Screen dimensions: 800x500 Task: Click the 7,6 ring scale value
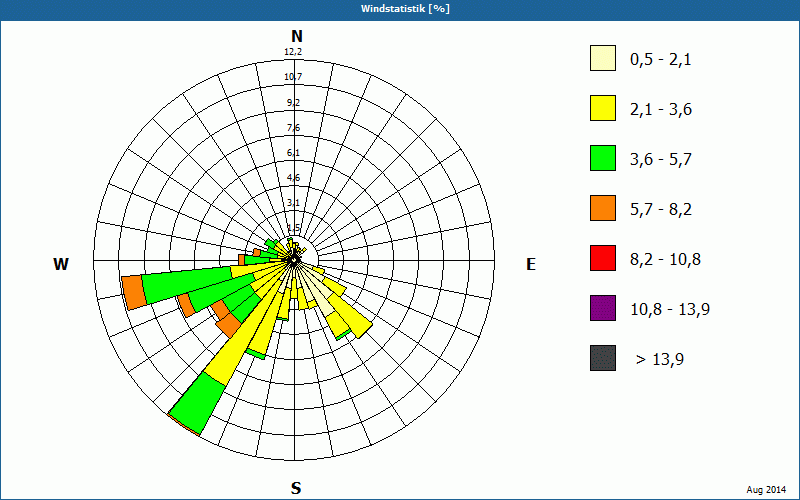pyautogui.click(x=293, y=128)
